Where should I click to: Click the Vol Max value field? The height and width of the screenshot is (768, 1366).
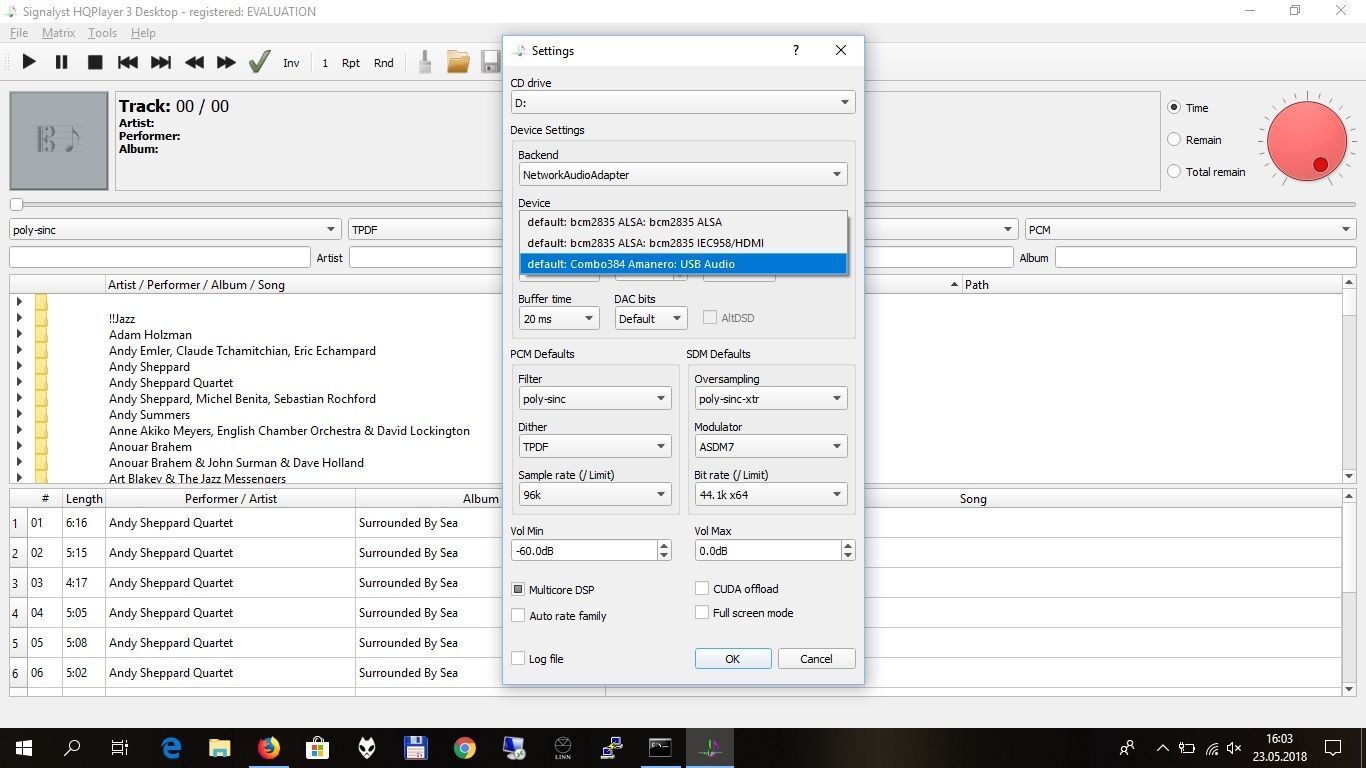tap(767, 550)
